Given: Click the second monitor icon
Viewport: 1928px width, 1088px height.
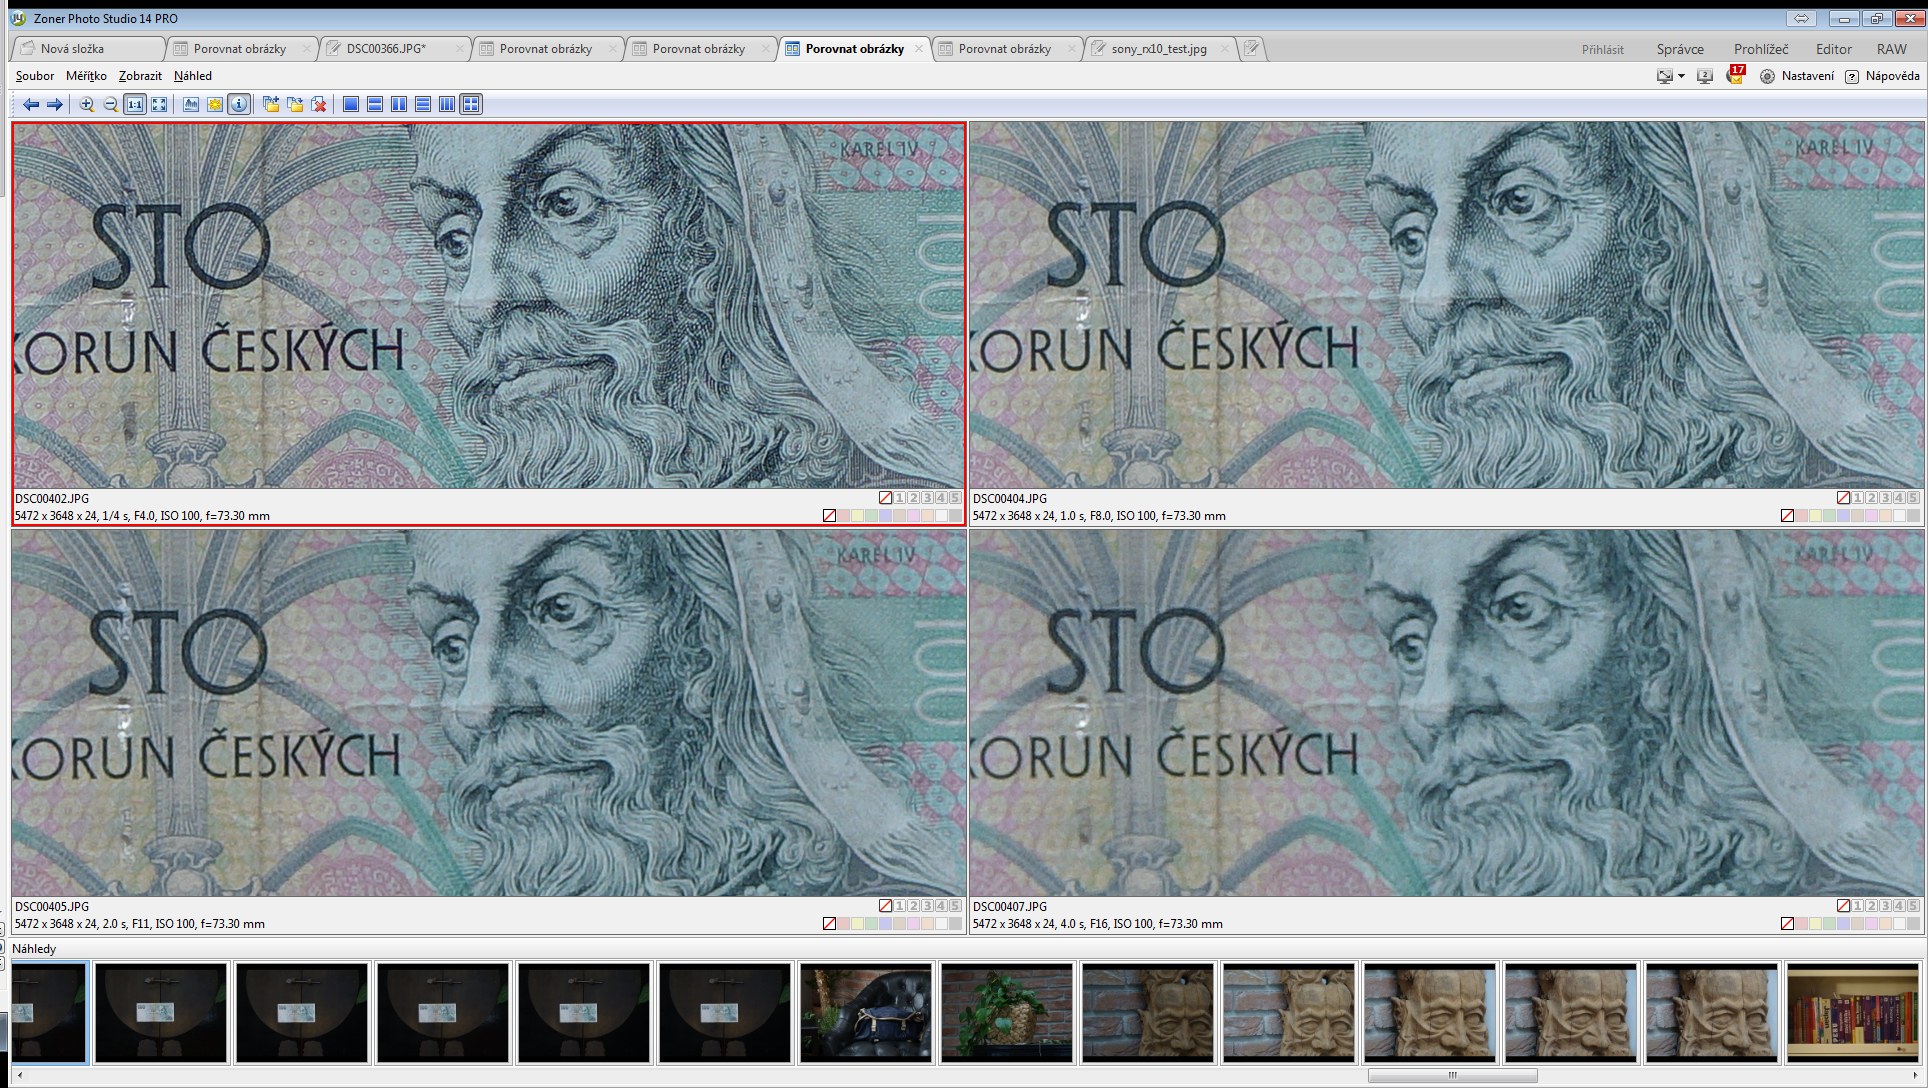Looking at the screenshot, I should click(x=1705, y=76).
